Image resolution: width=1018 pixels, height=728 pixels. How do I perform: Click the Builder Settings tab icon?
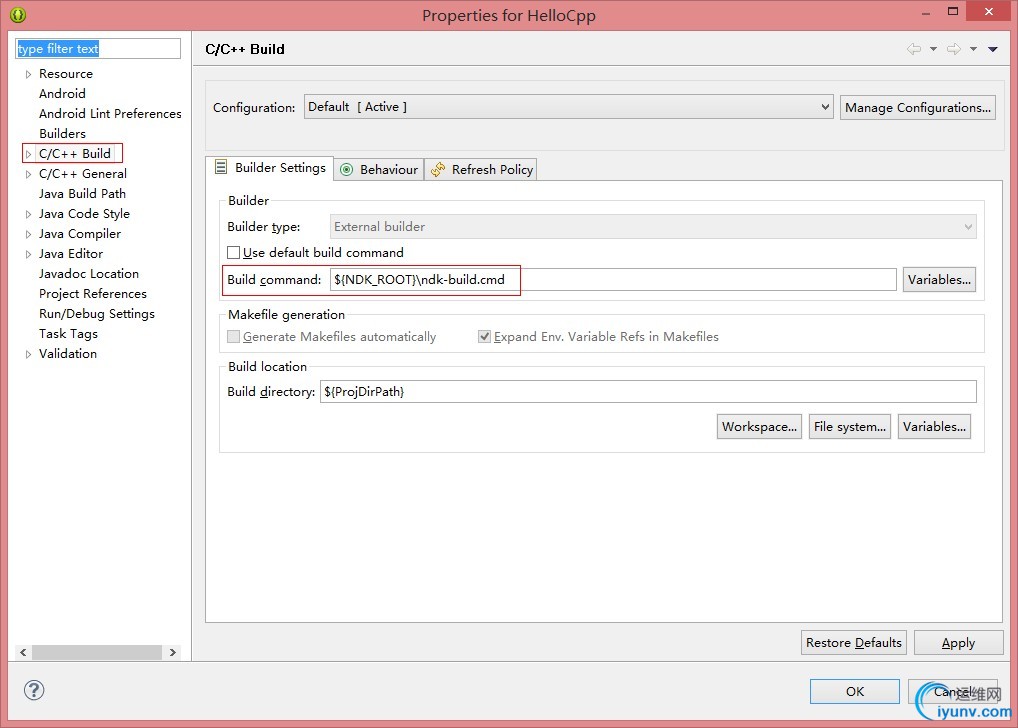[221, 168]
